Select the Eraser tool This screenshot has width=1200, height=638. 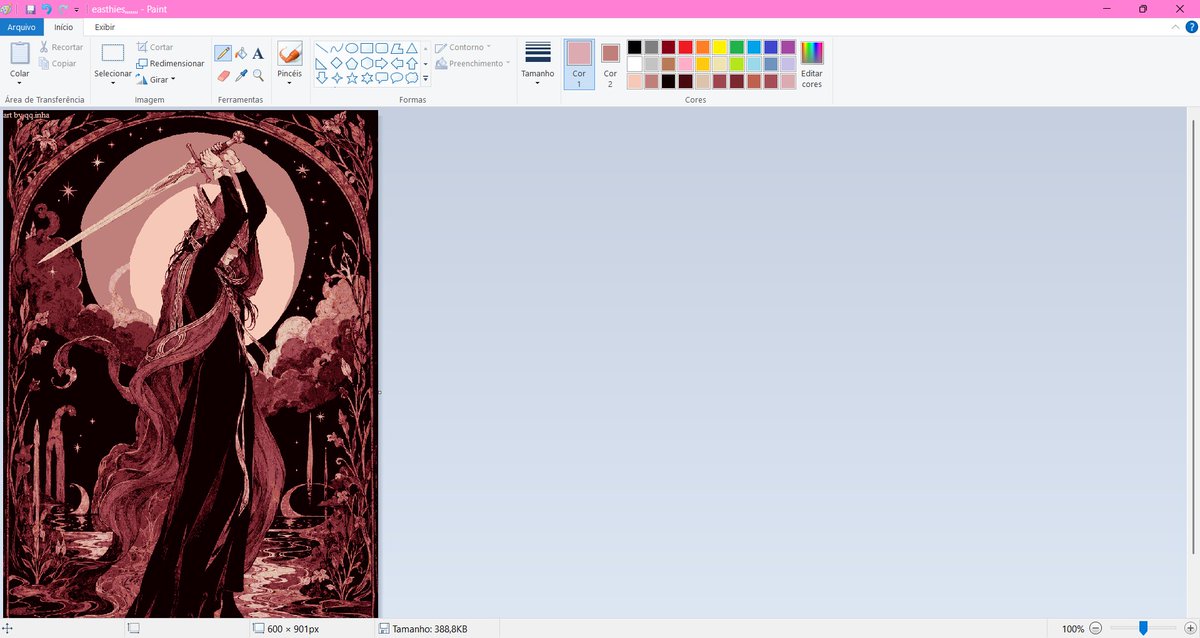223,75
